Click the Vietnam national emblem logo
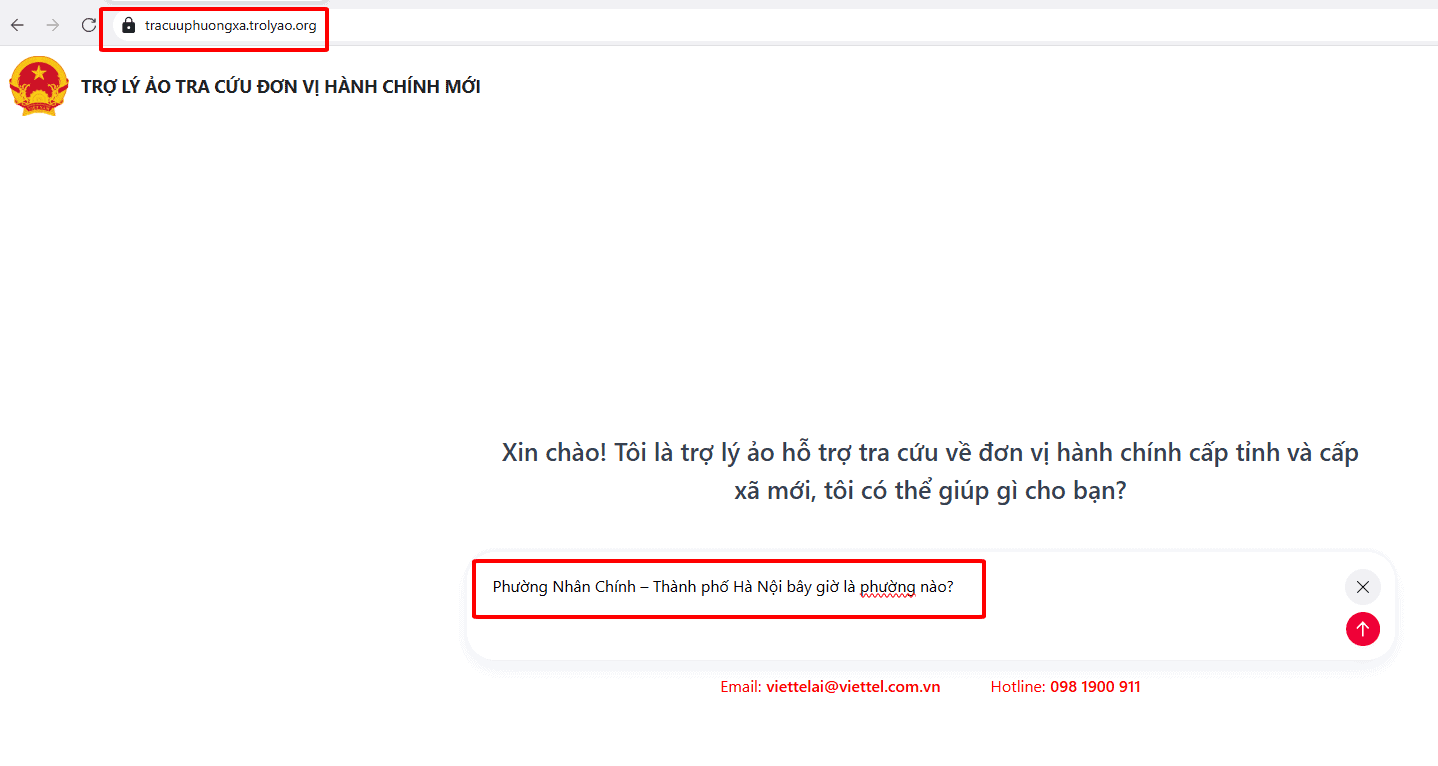 (39, 86)
